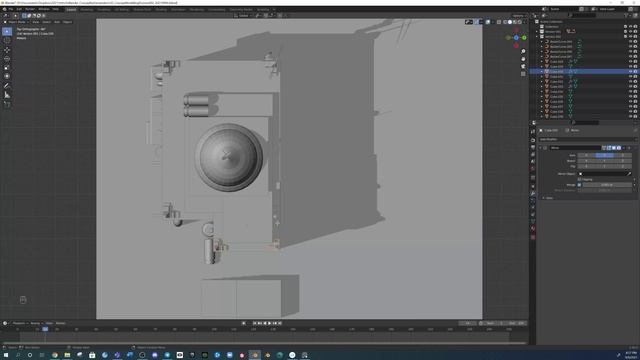This screenshot has height=360, width=640.
Task: Switch to the Shading workspace tab
Action: (161, 9)
